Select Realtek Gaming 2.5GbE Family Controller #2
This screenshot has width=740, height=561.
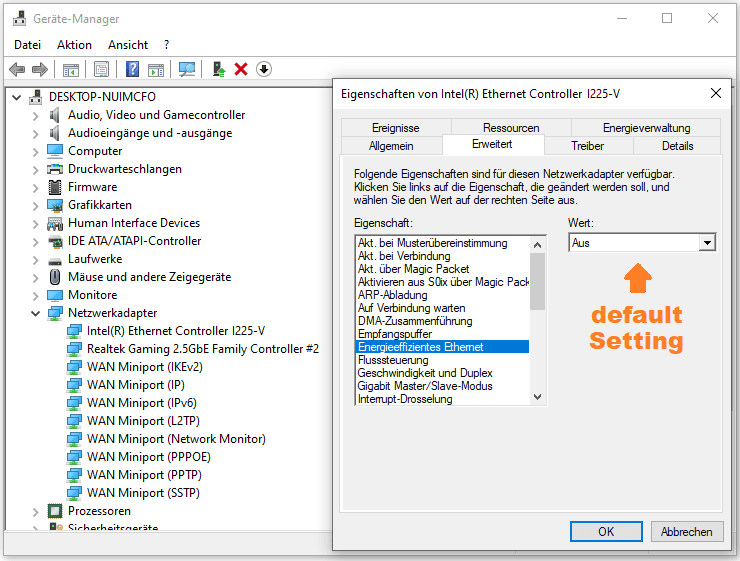tap(203, 349)
